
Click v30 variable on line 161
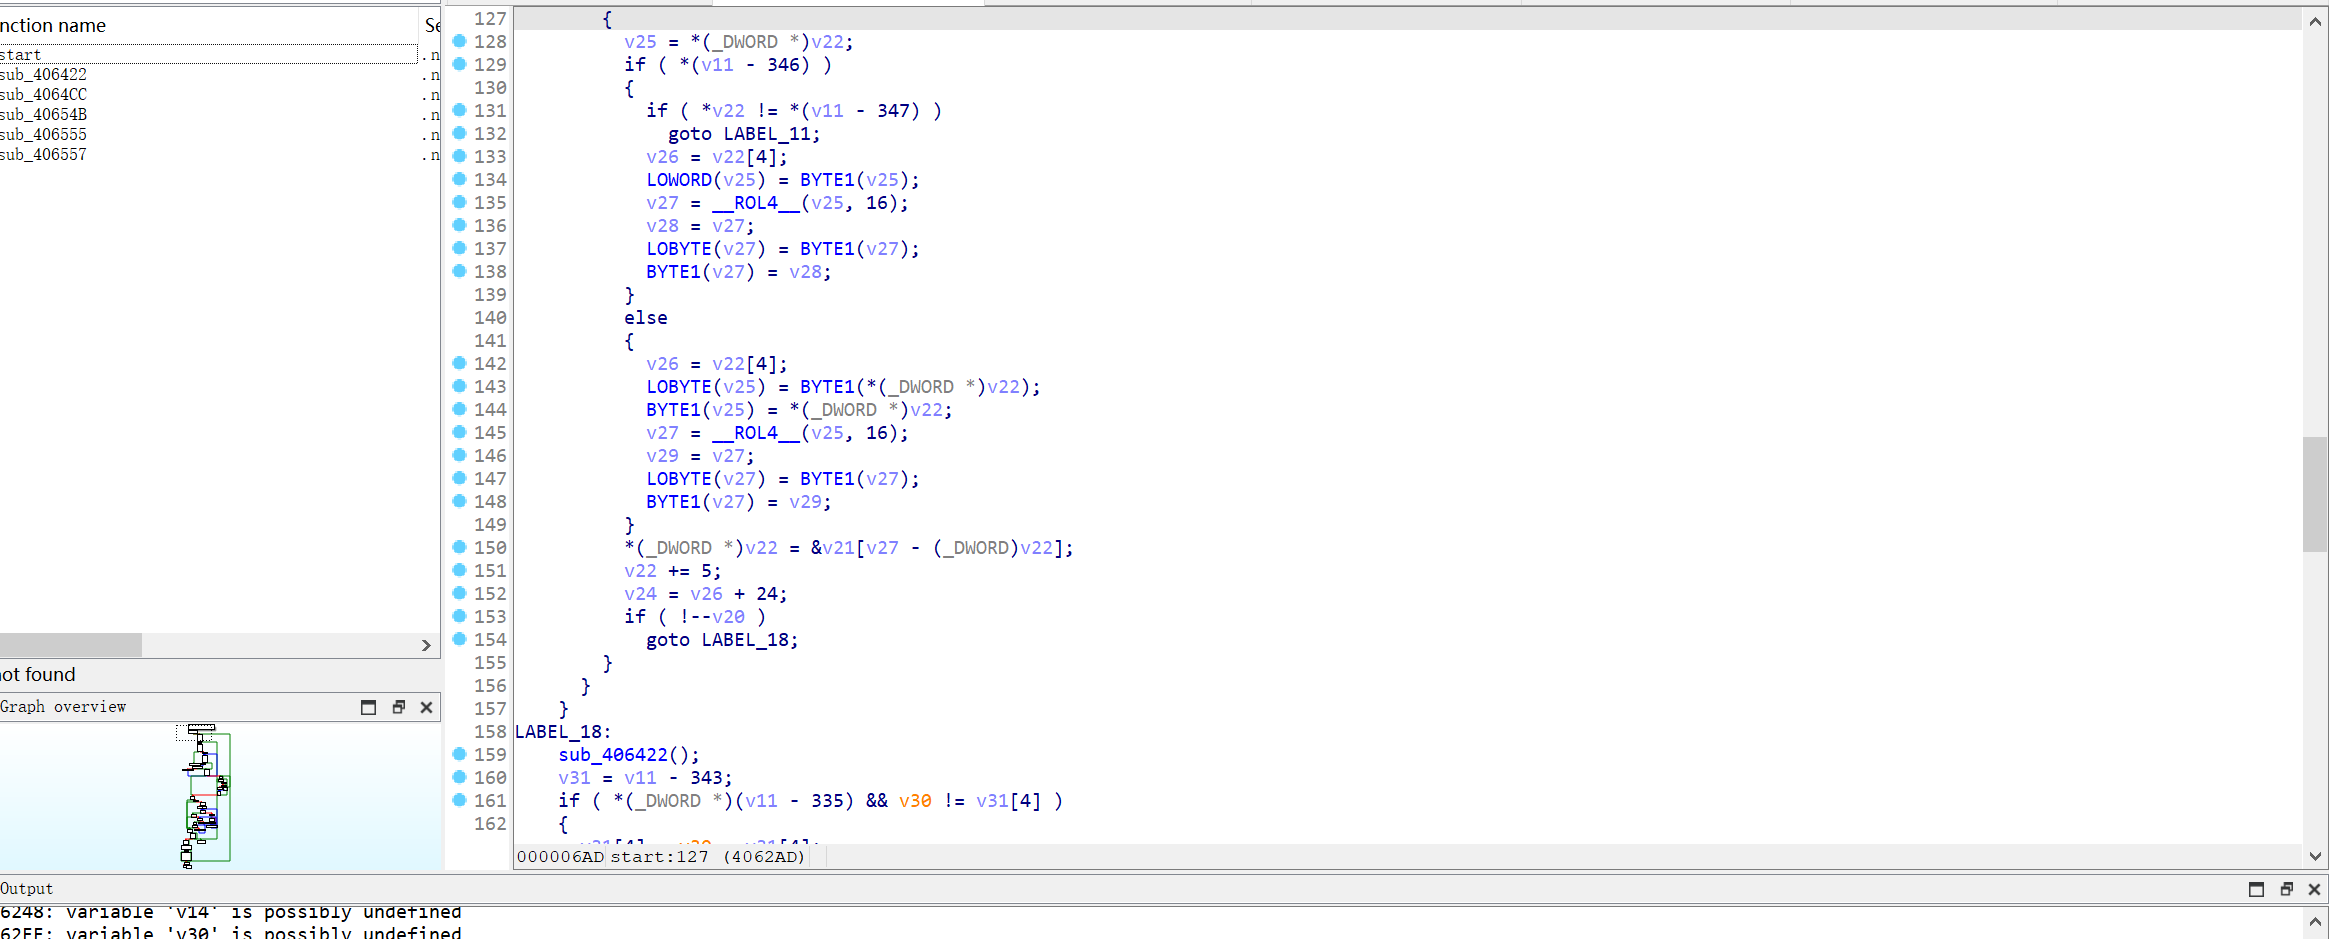915,801
